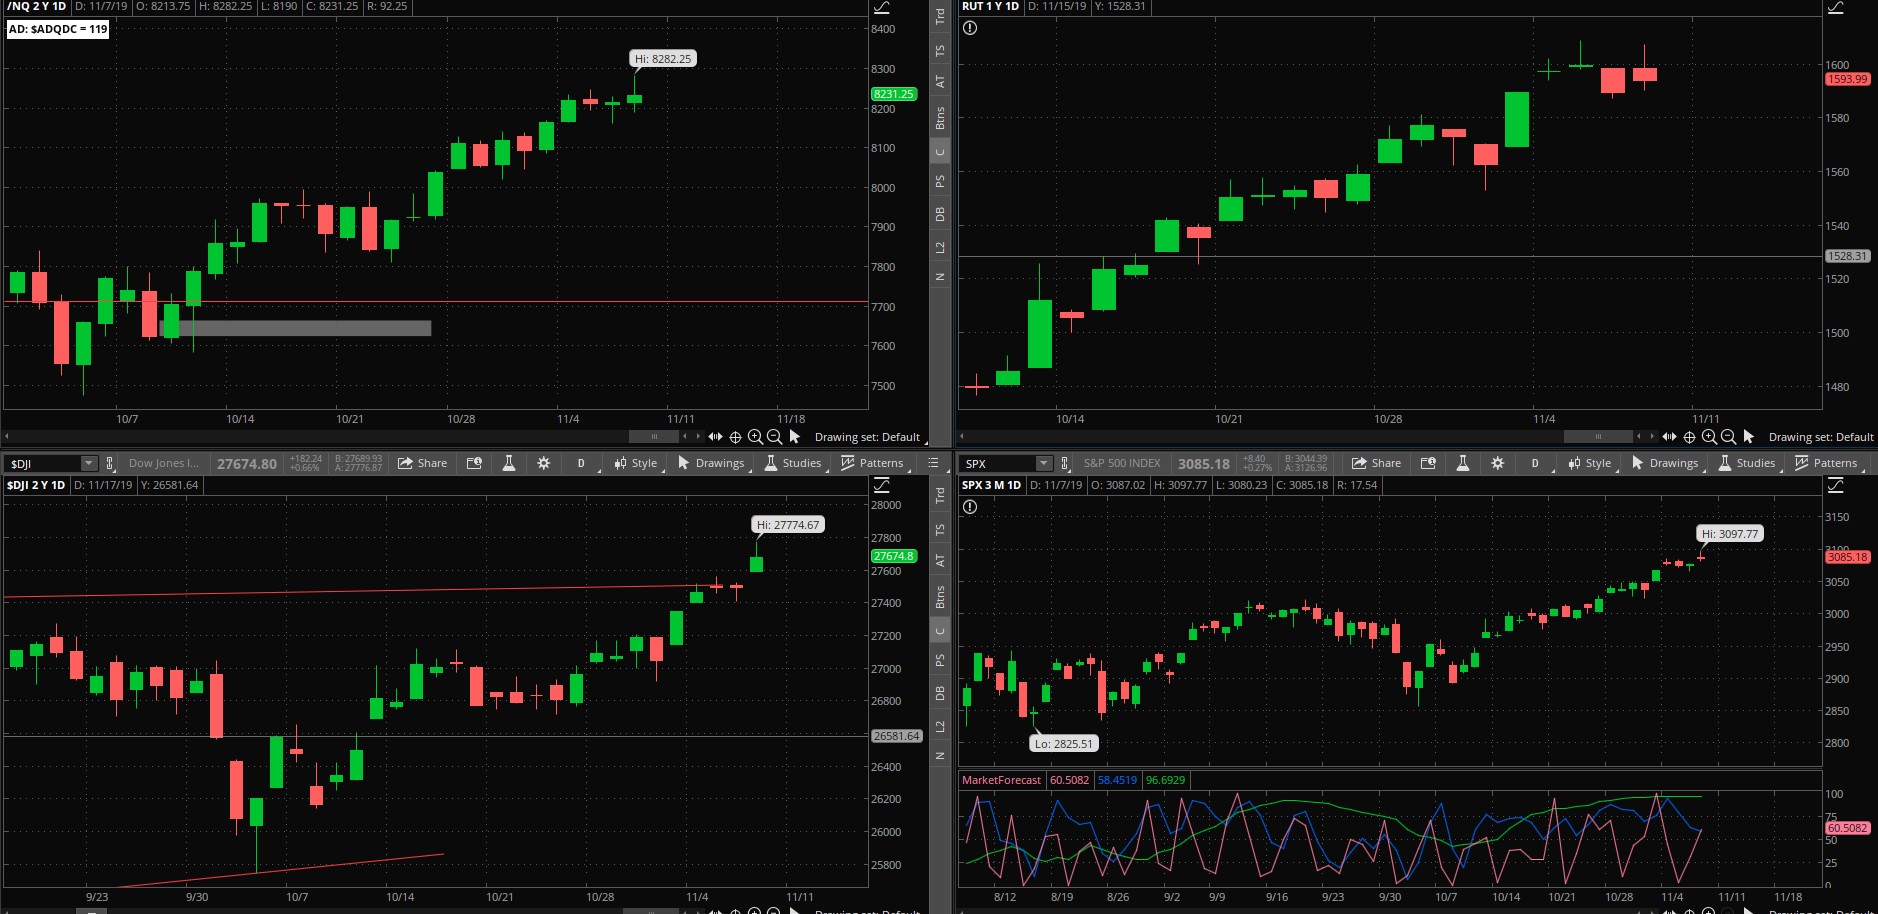Select crosshair pan tool on RUT chart
Screen dimensions: 1878x914
point(1689,437)
